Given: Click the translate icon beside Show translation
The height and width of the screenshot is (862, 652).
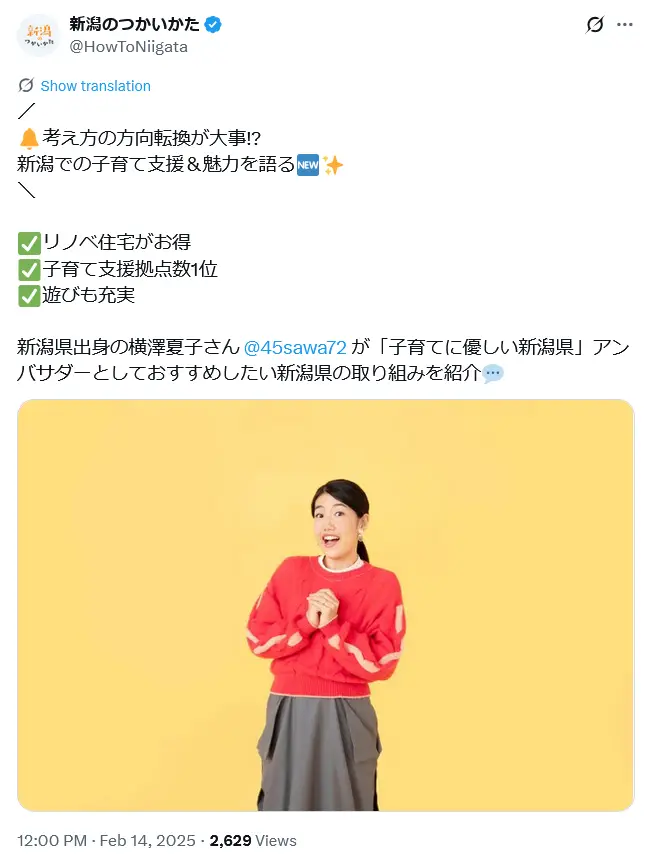Looking at the screenshot, I should coord(26,85).
